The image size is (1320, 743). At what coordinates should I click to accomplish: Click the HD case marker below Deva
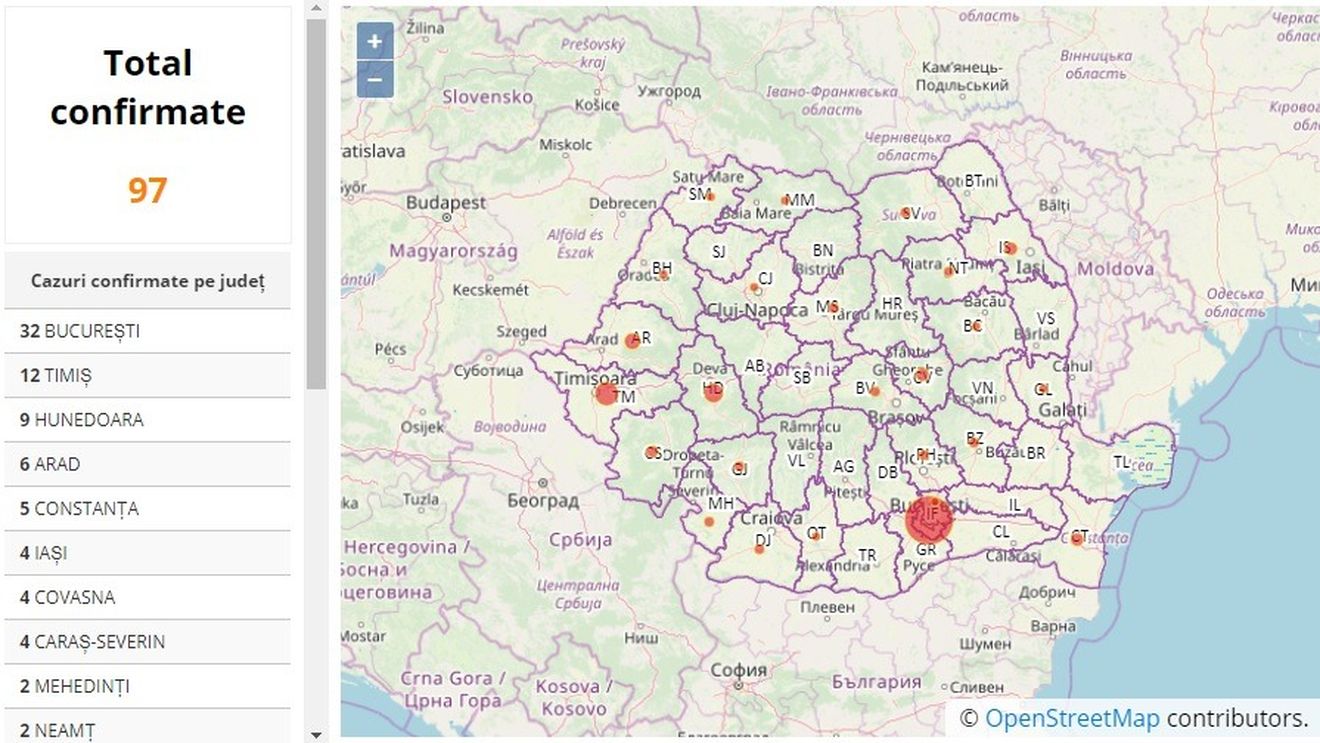(x=714, y=390)
